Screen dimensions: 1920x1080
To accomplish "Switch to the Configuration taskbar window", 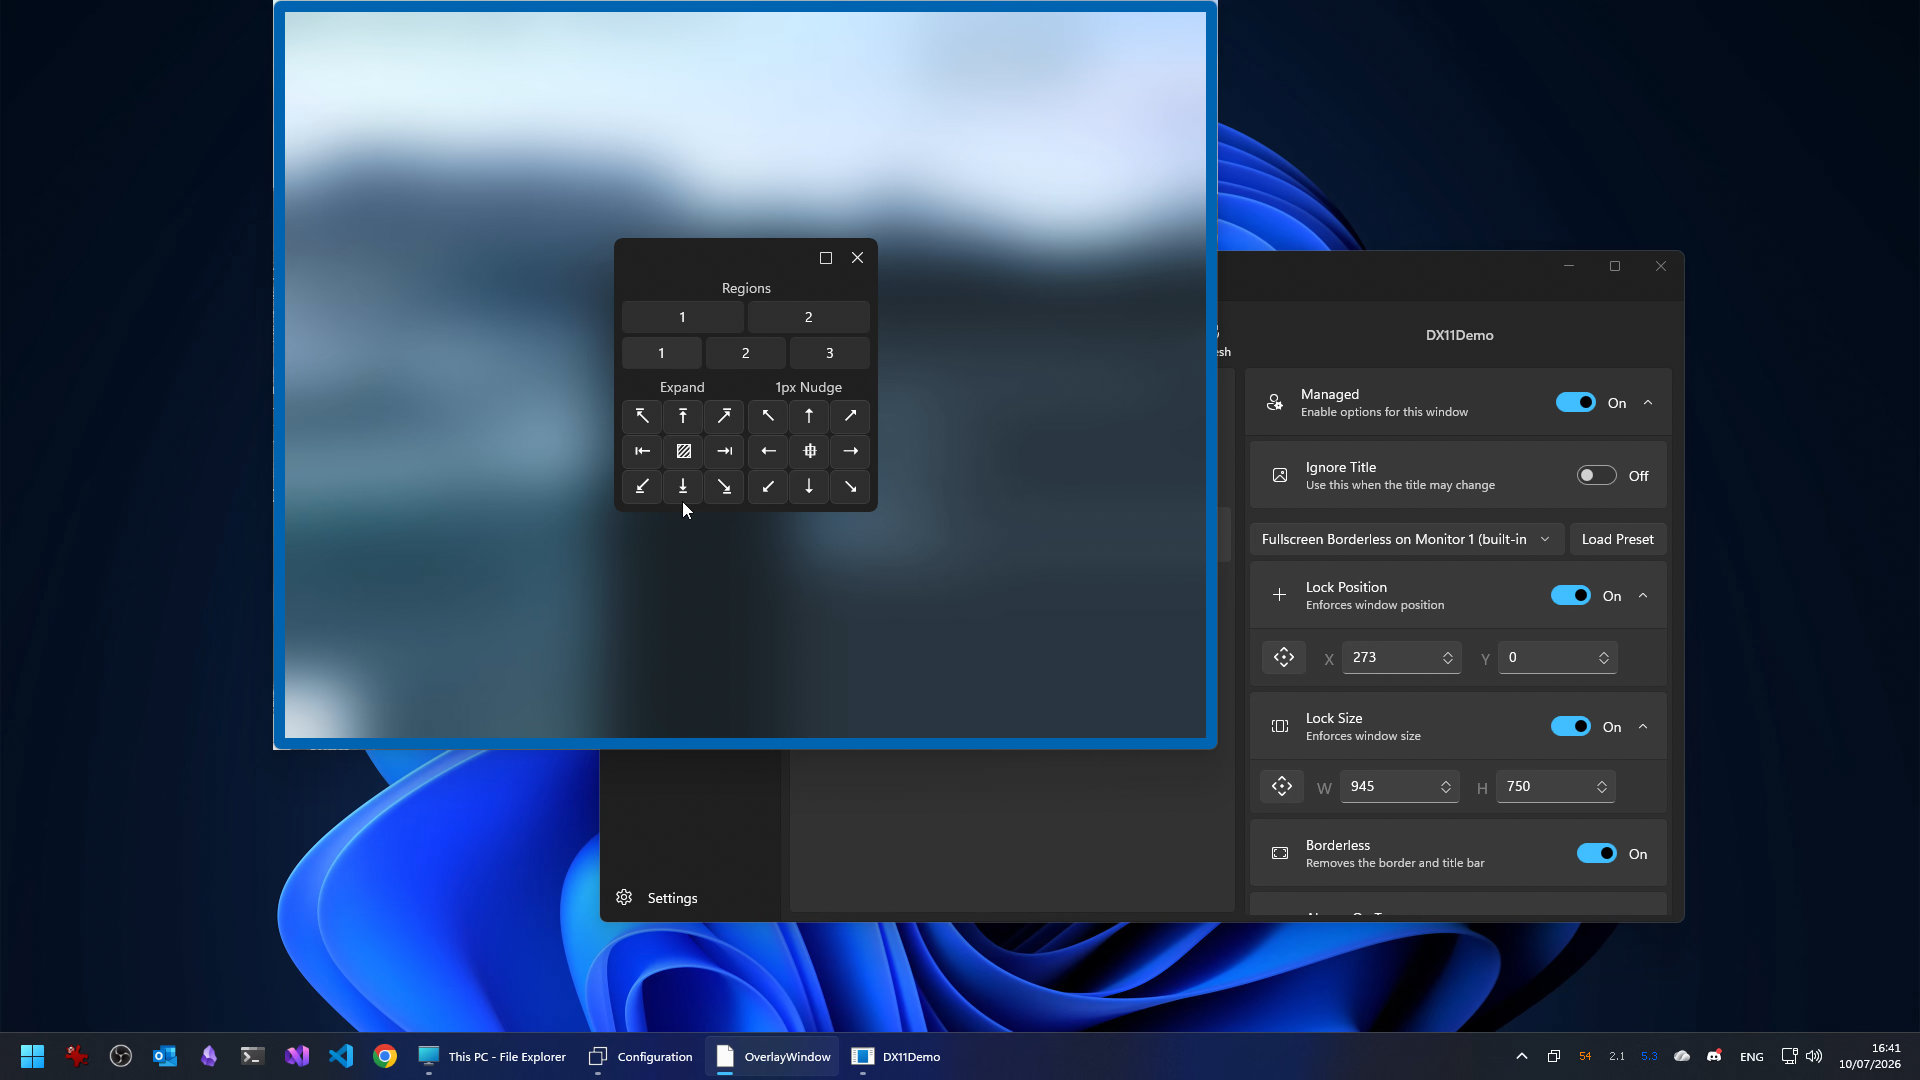I will (x=641, y=1056).
